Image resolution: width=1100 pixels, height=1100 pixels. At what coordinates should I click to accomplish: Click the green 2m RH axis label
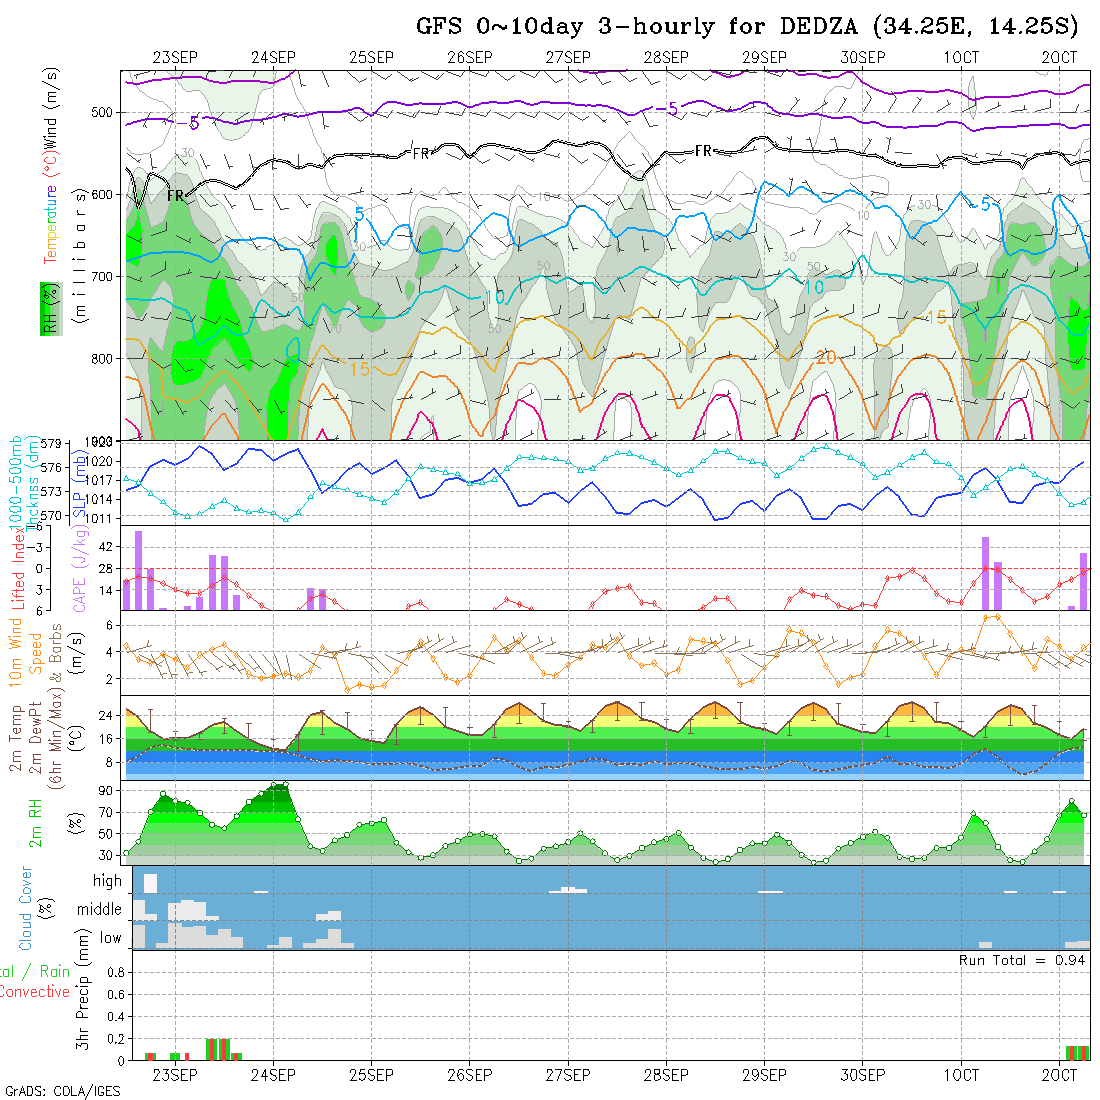(x=36, y=821)
